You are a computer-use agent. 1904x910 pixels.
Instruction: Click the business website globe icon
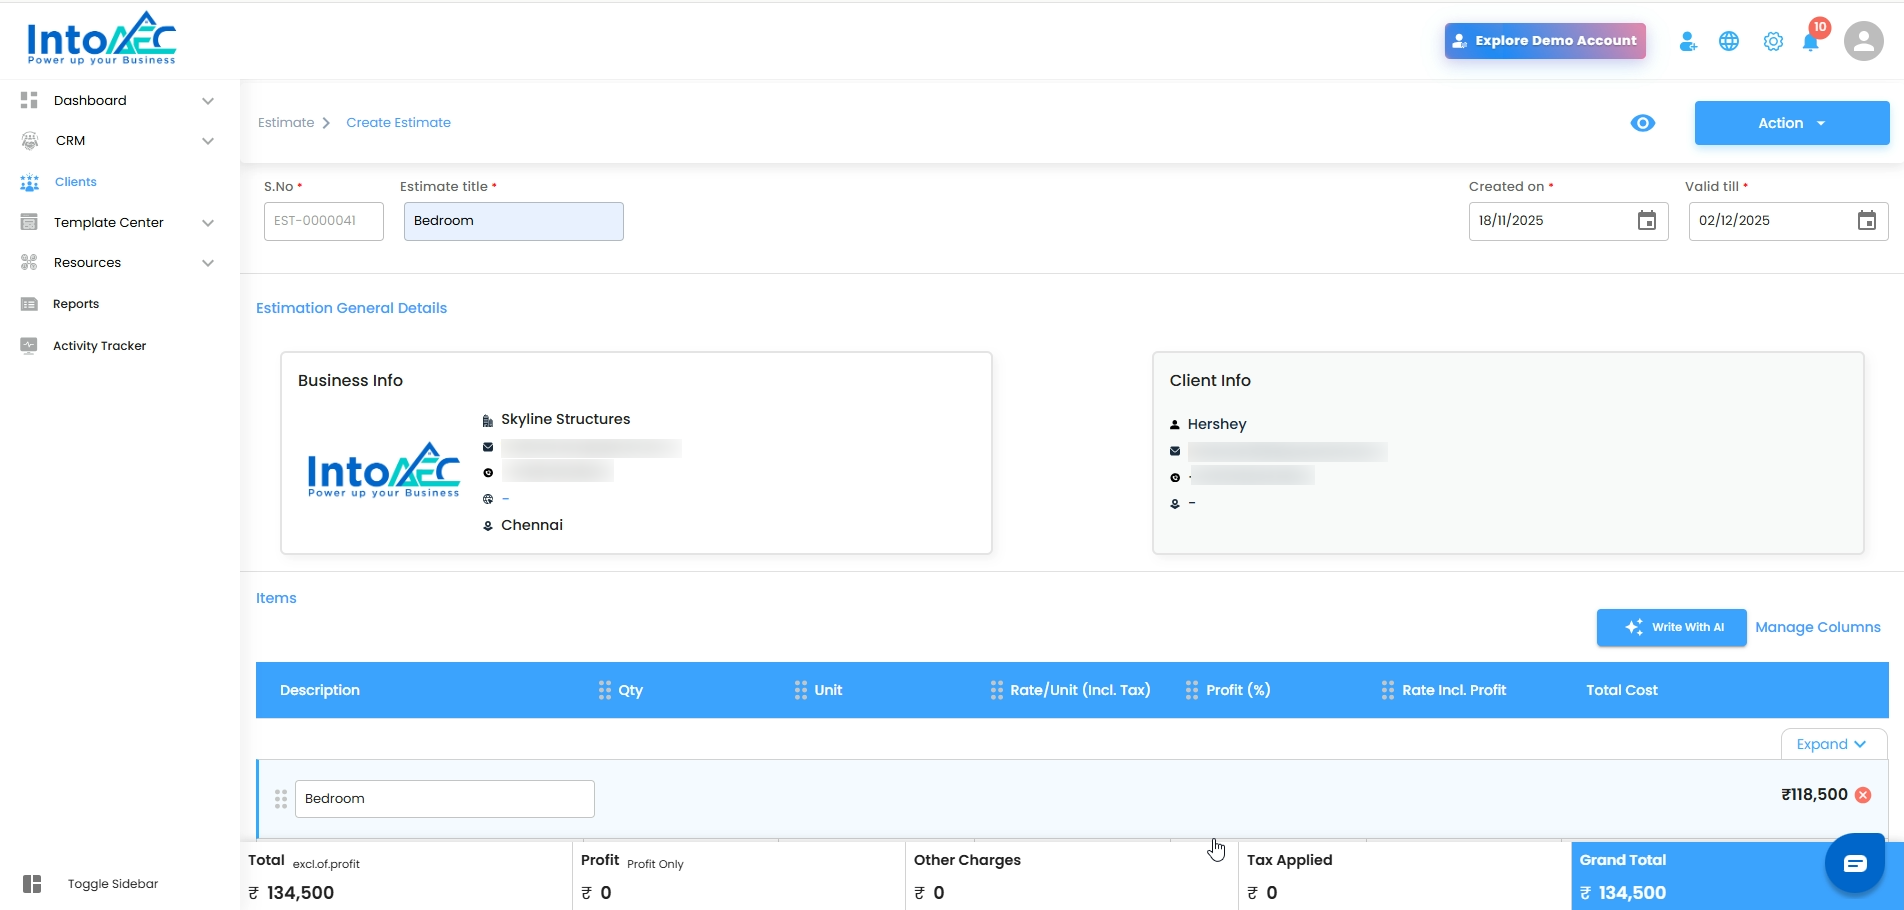click(488, 499)
